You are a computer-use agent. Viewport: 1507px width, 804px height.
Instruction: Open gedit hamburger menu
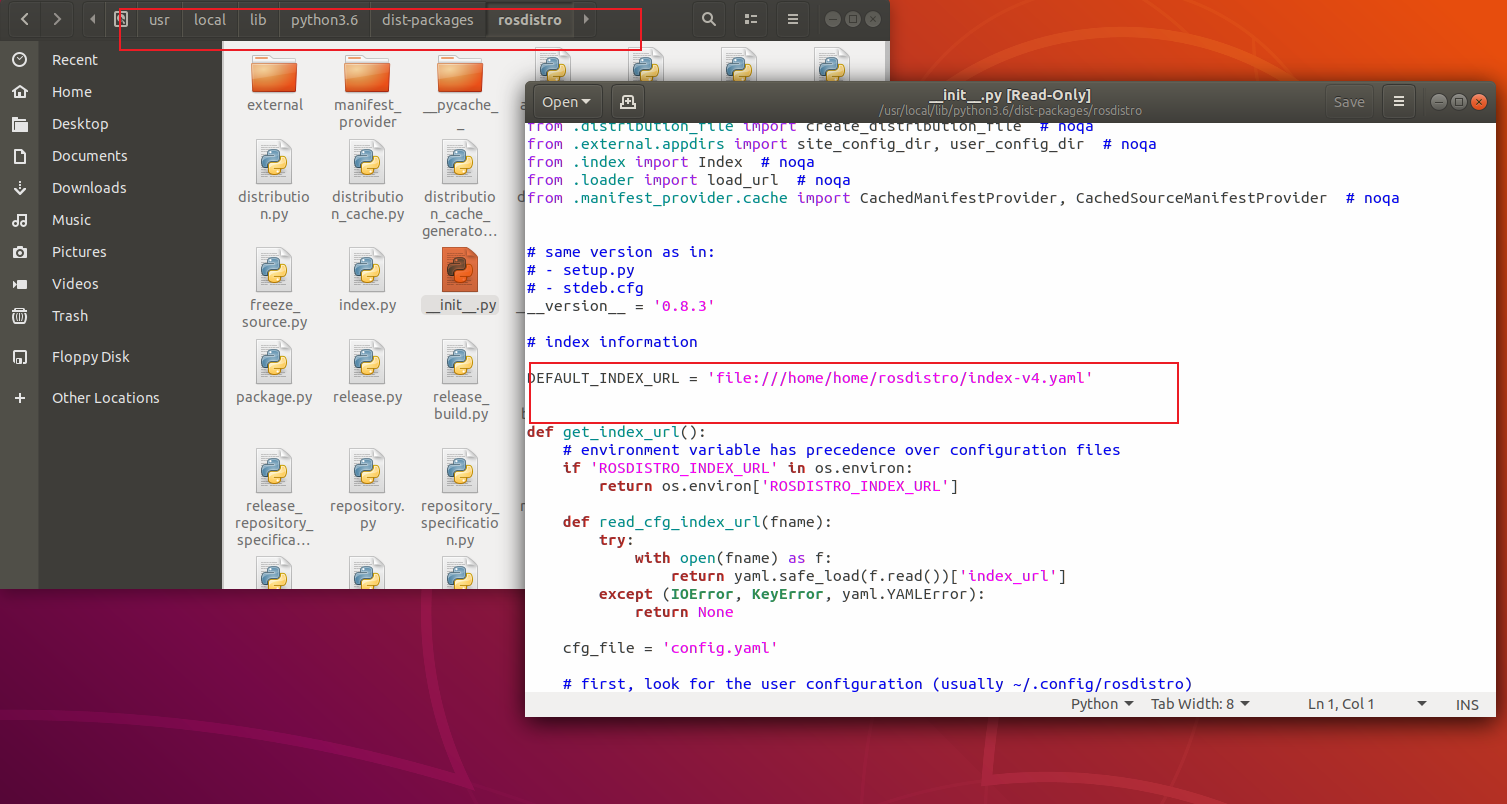[x=1399, y=101]
